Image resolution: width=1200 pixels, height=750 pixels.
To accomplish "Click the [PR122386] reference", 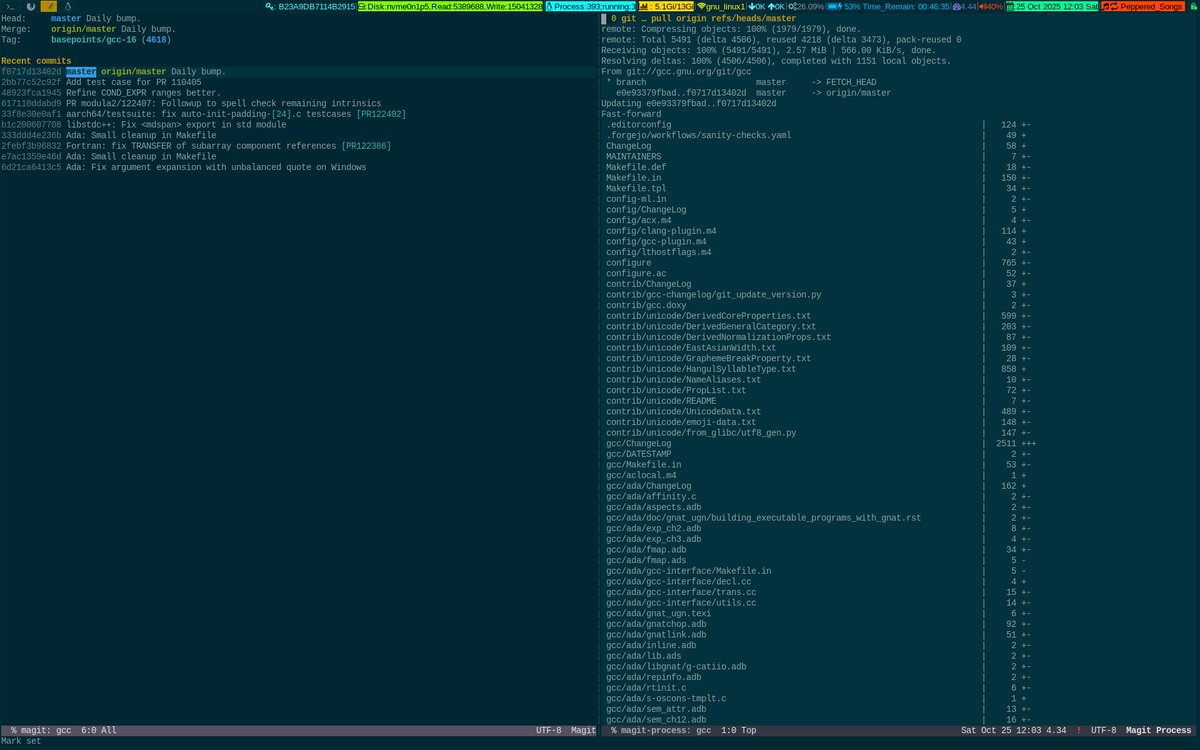I will click(366, 146).
